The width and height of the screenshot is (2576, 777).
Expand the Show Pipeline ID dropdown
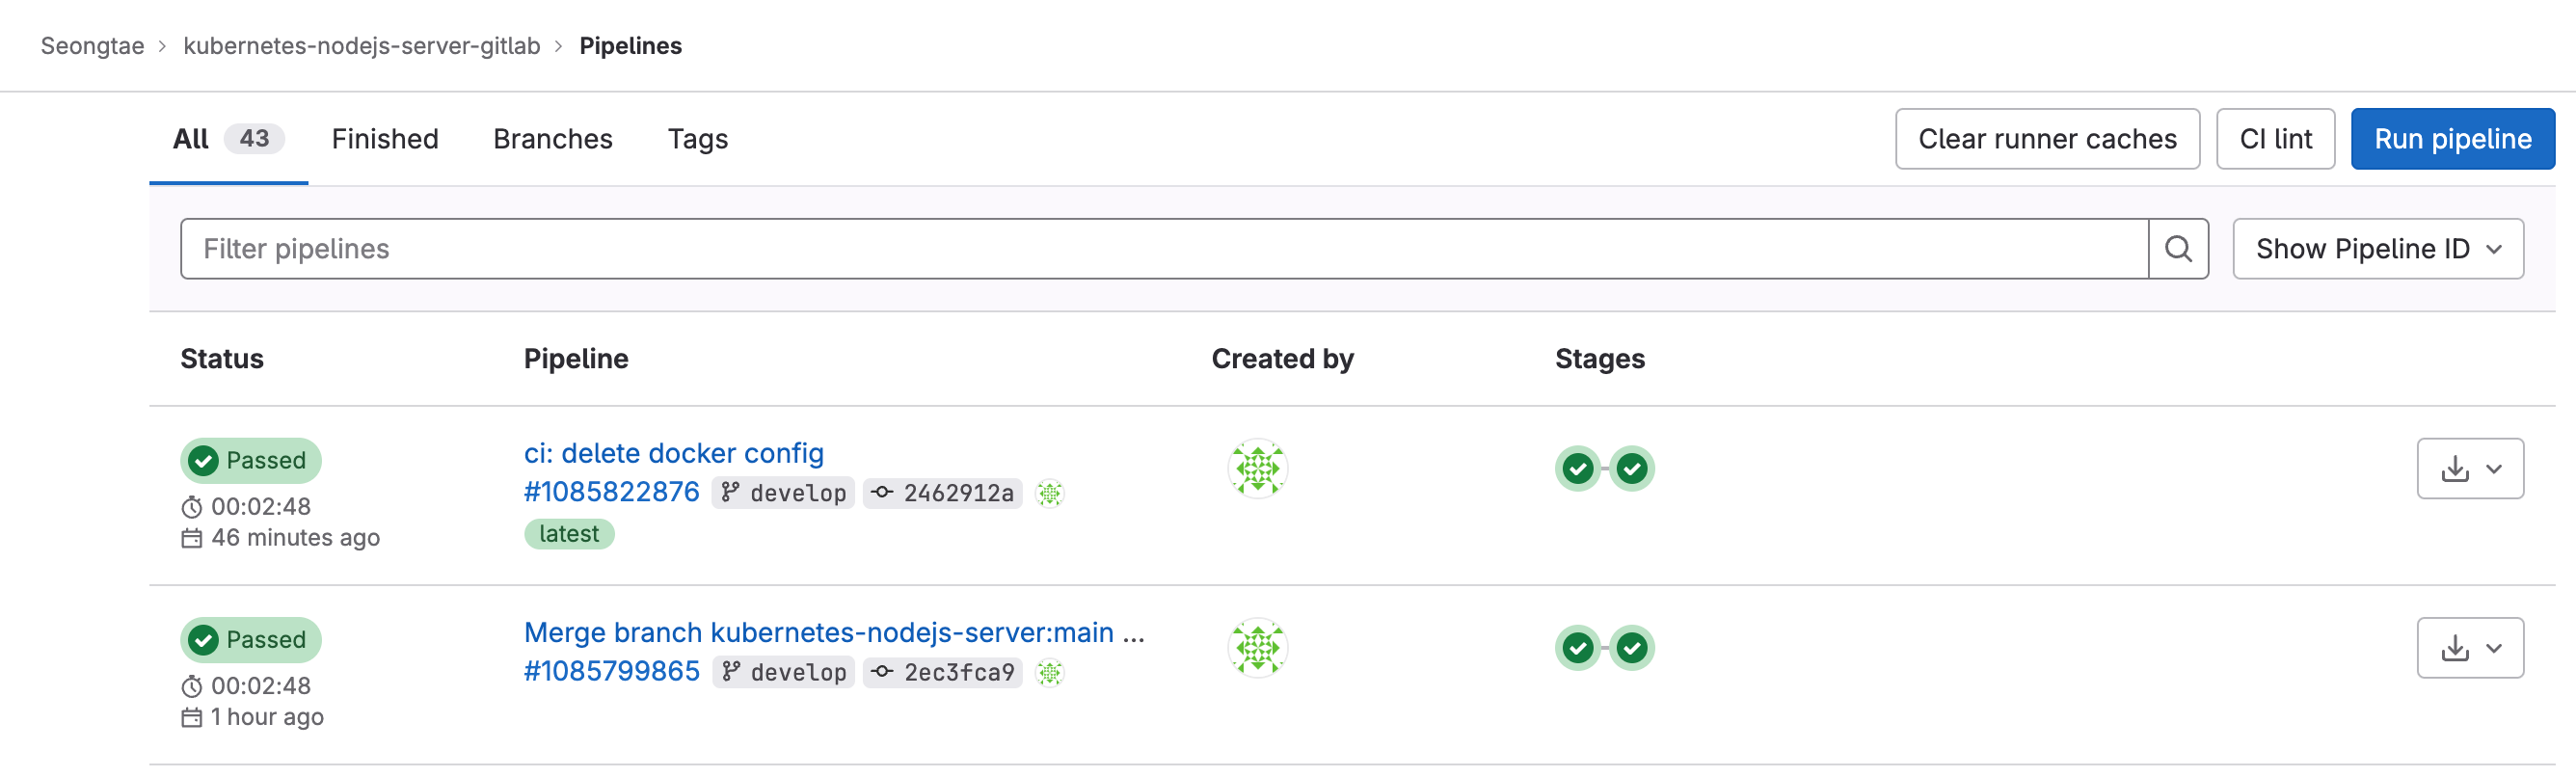2377,249
